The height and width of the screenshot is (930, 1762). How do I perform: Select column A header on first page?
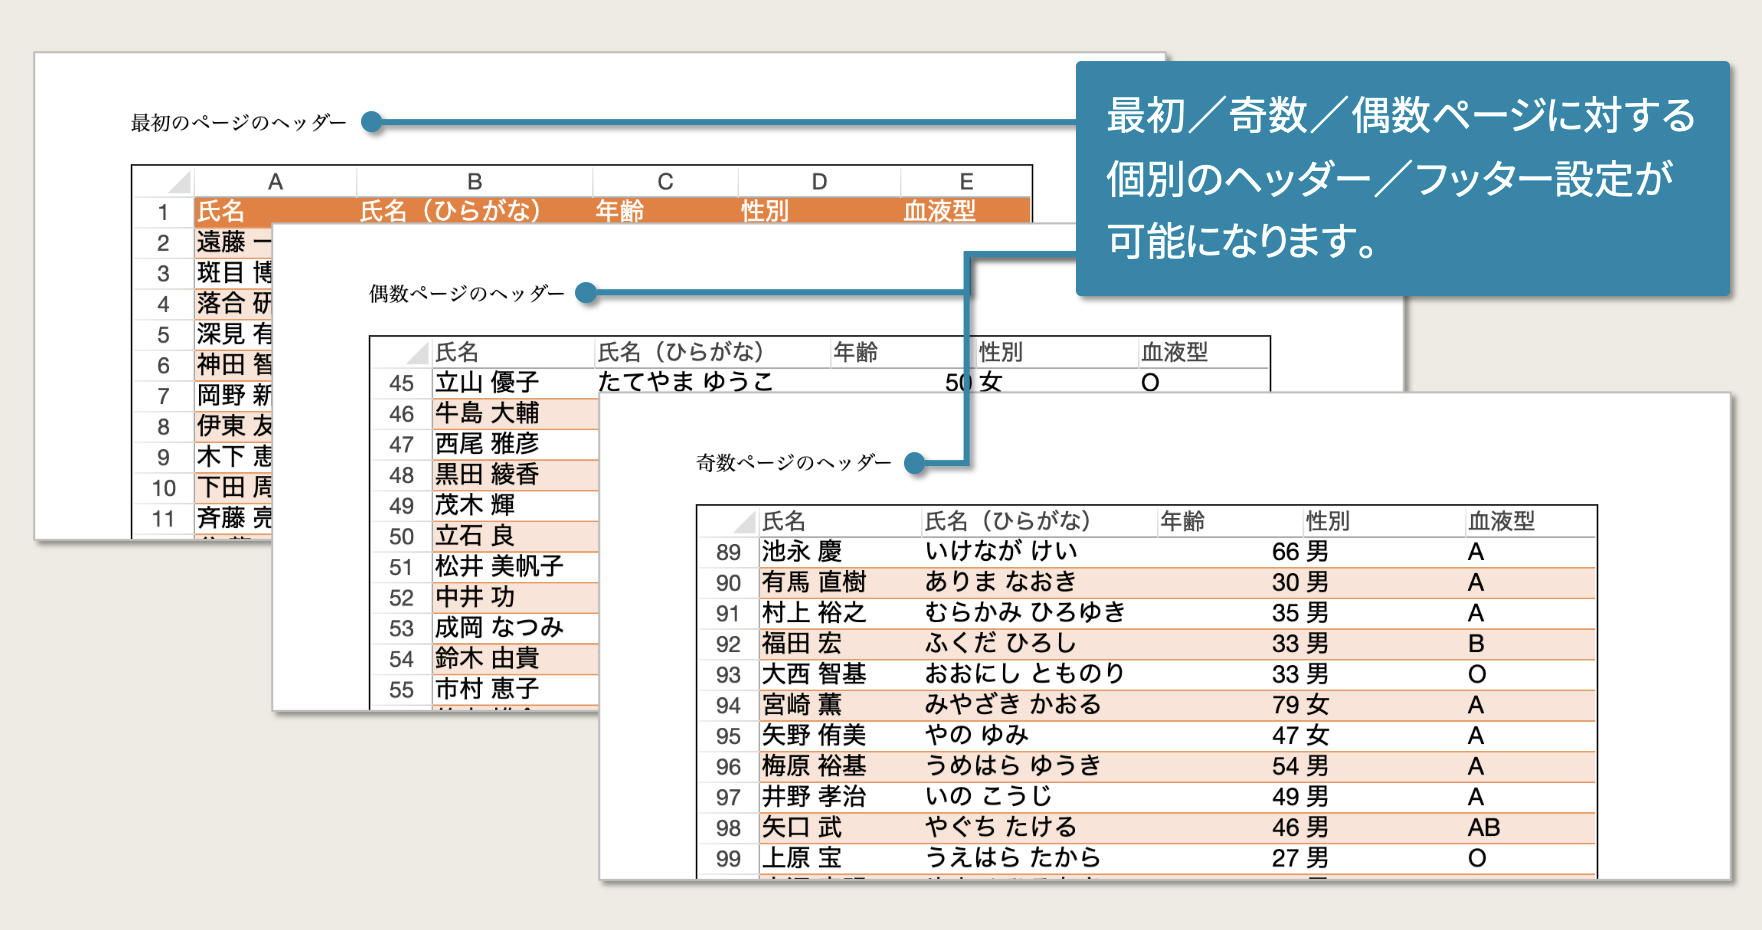pos(275,182)
